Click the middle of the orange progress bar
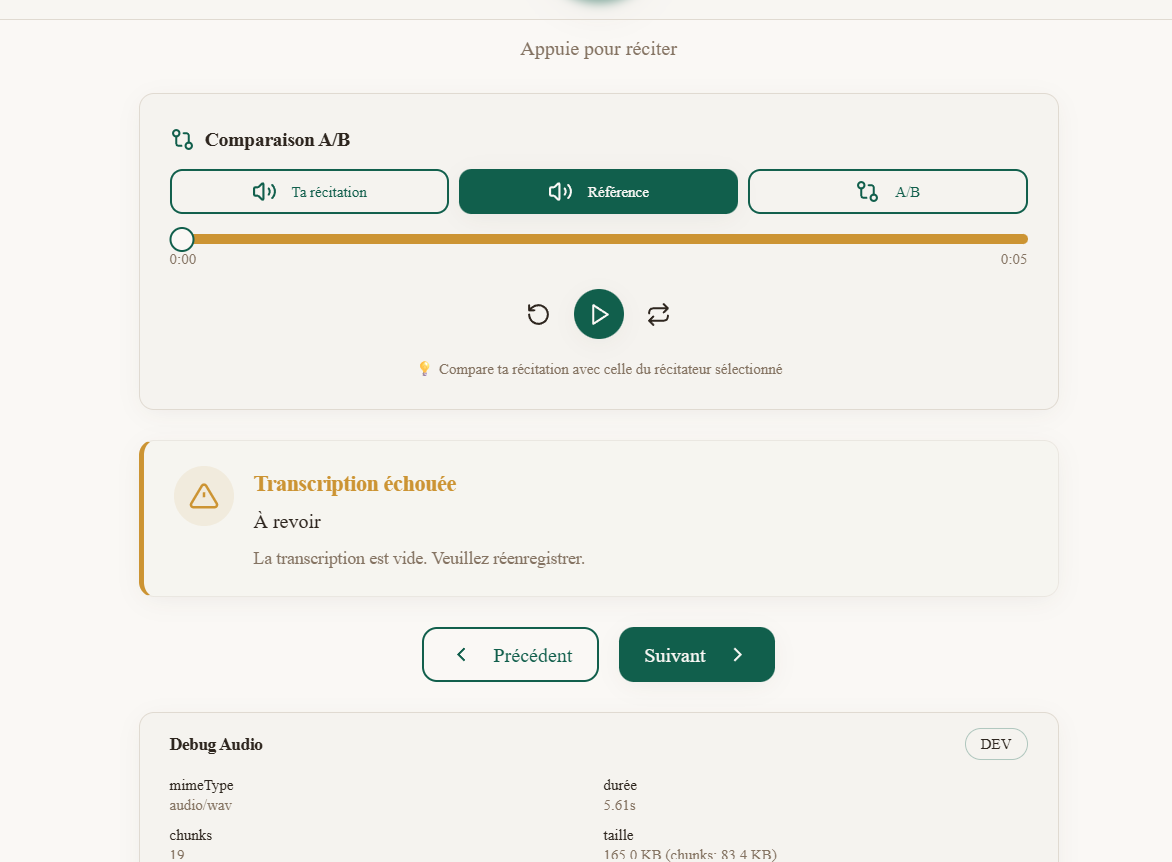The width and height of the screenshot is (1172, 862). click(x=604, y=239)
